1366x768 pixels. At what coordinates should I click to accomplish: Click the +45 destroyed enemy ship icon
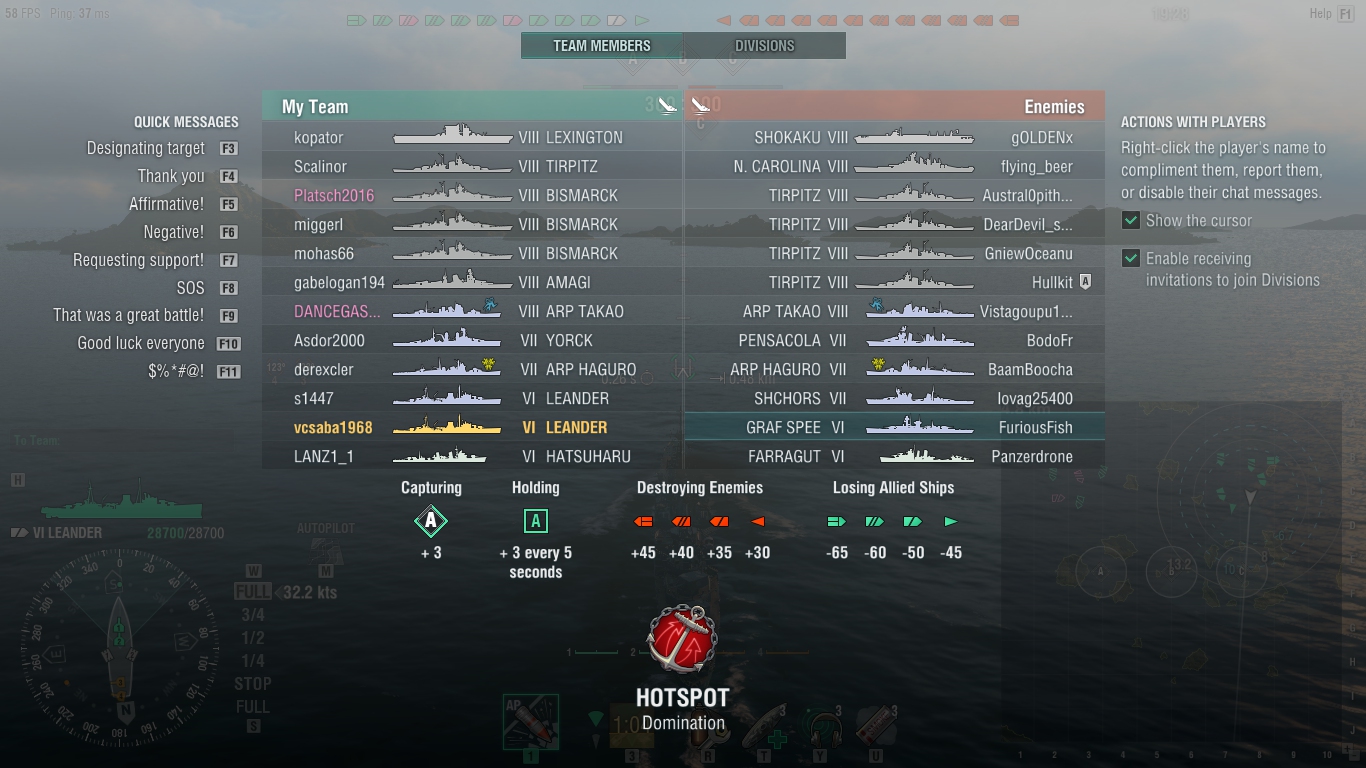click(x=643, y=522)
